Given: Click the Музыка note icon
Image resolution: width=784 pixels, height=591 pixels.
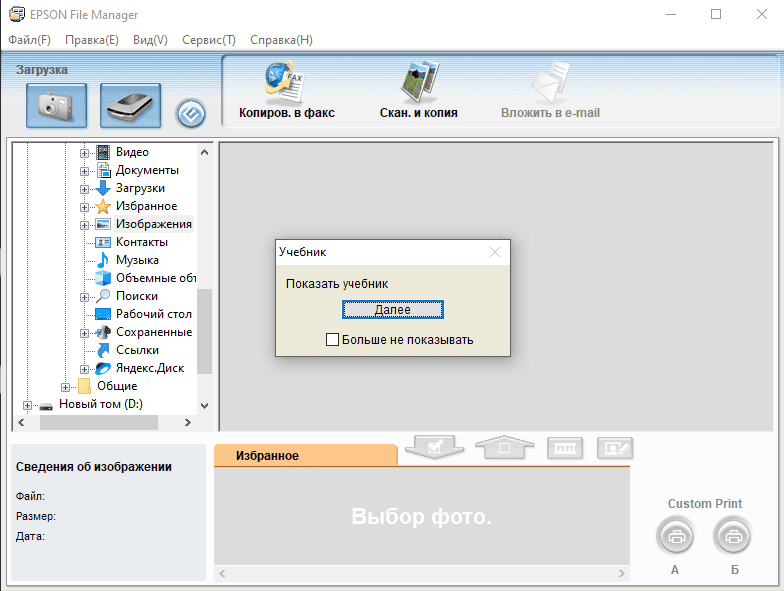Looking at the screenshot, I should pos(103,260).
